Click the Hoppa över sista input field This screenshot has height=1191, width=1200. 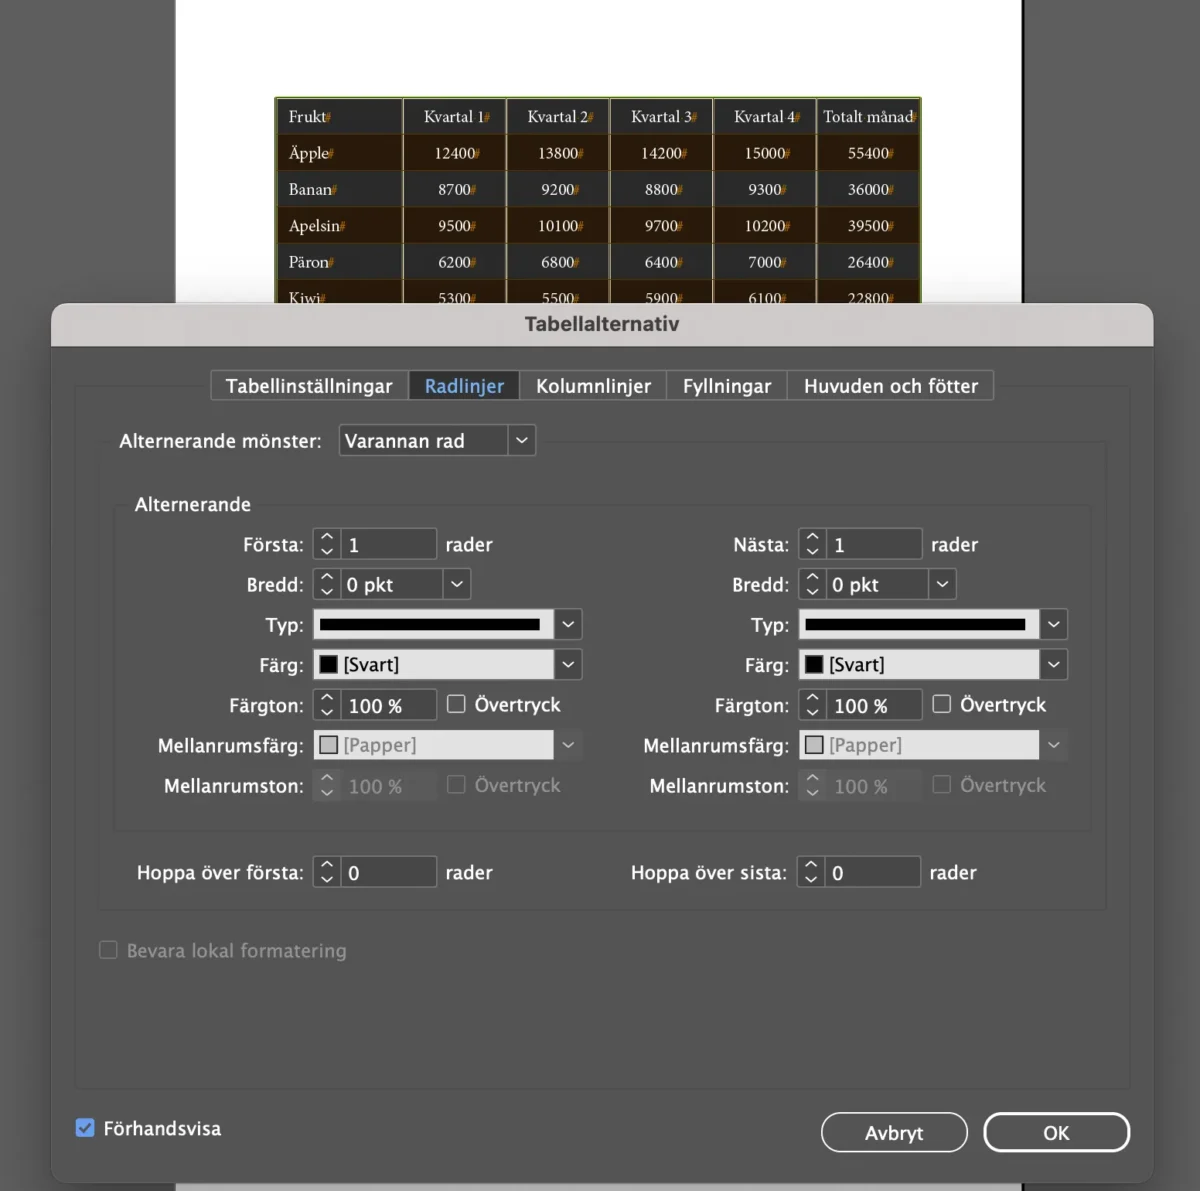click(x=872, y=873)
